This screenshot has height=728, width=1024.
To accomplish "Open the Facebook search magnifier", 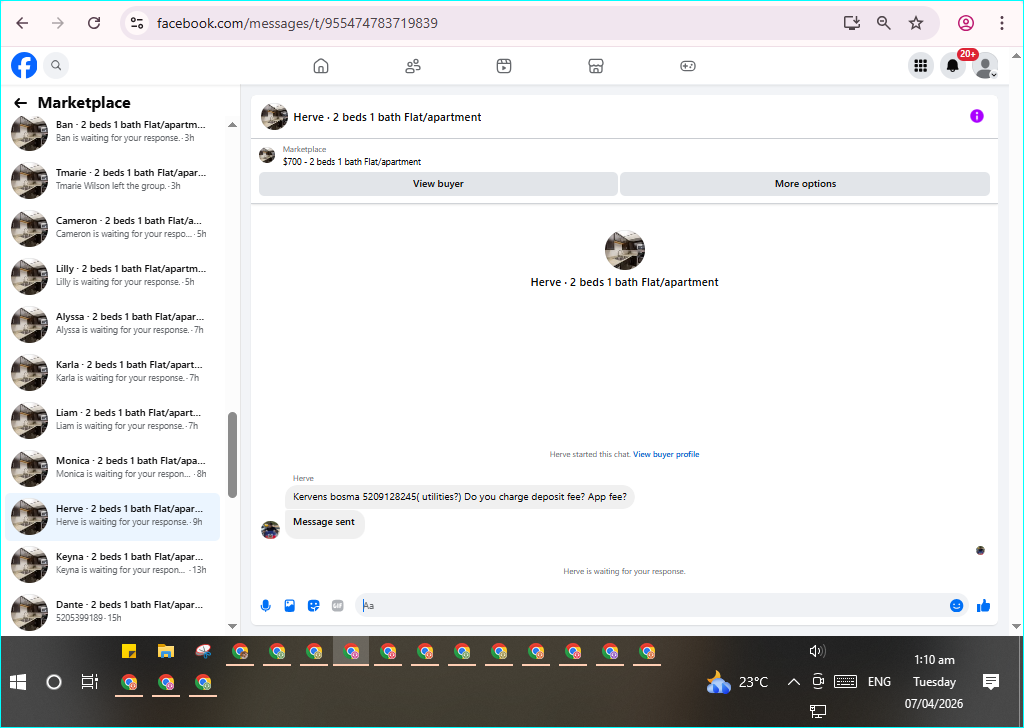I will coord(56,65).
